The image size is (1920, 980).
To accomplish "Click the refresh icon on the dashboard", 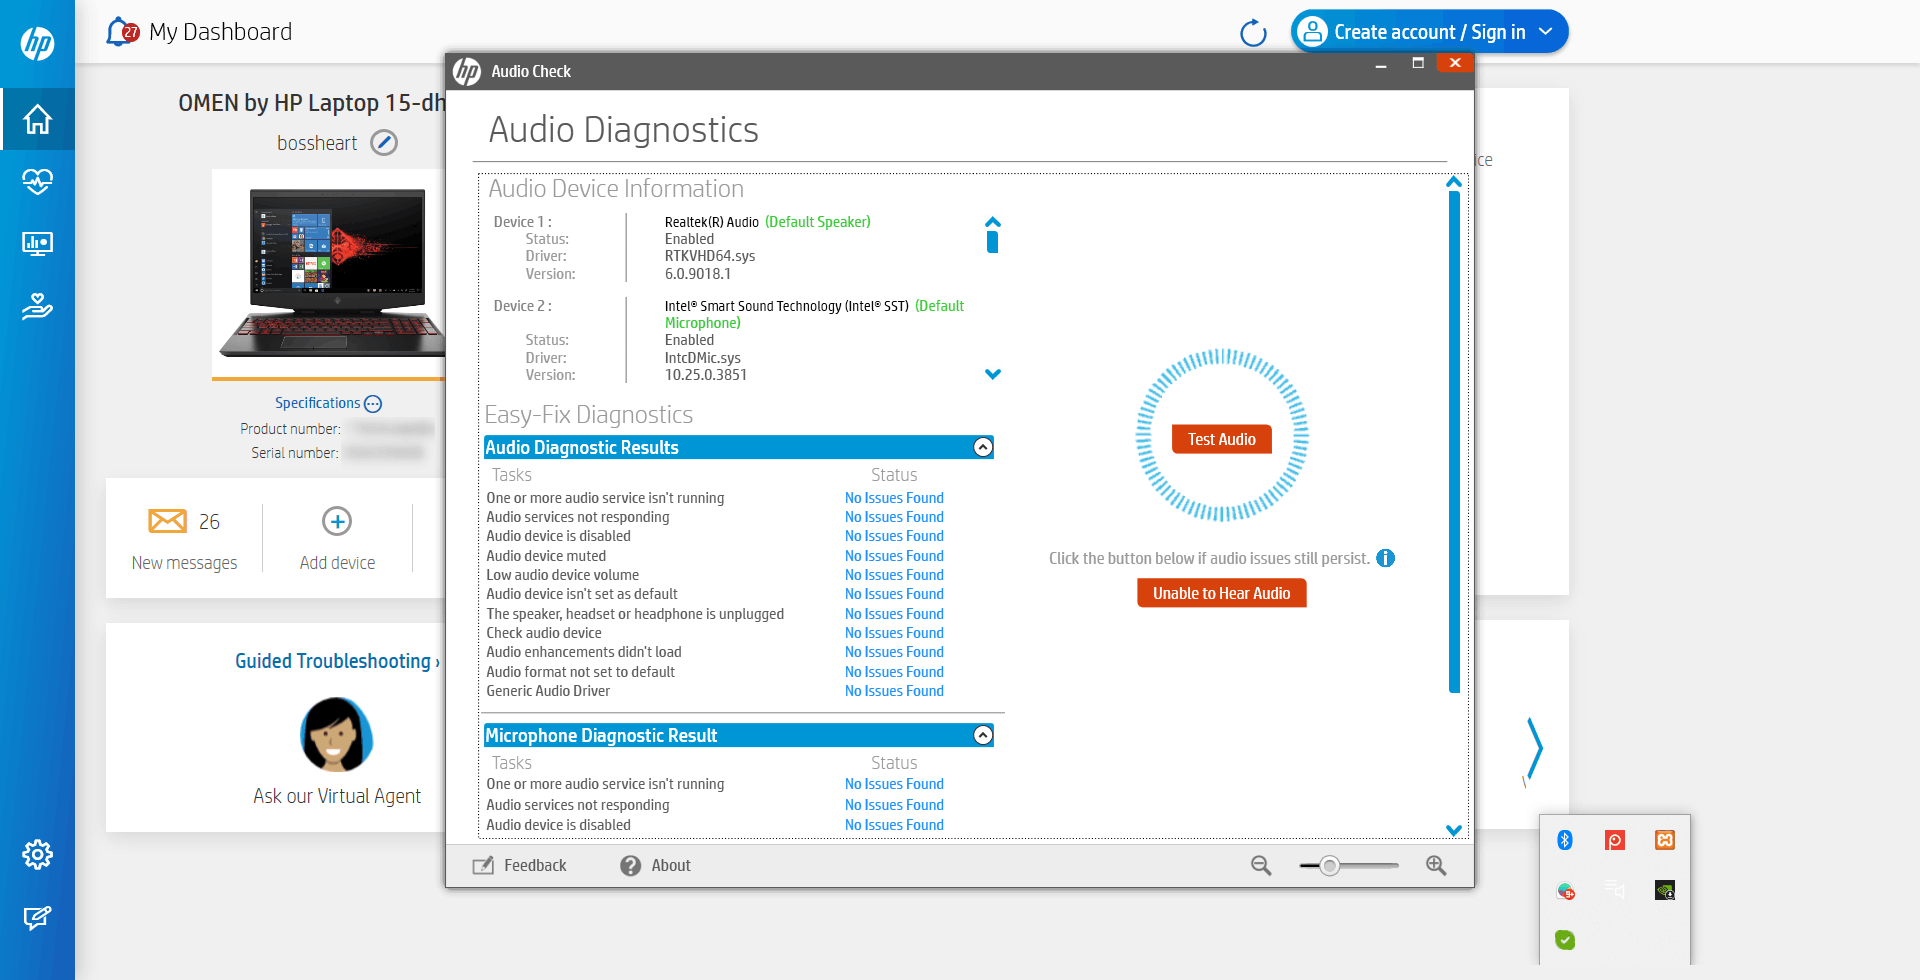I will tap(1253, 33).
